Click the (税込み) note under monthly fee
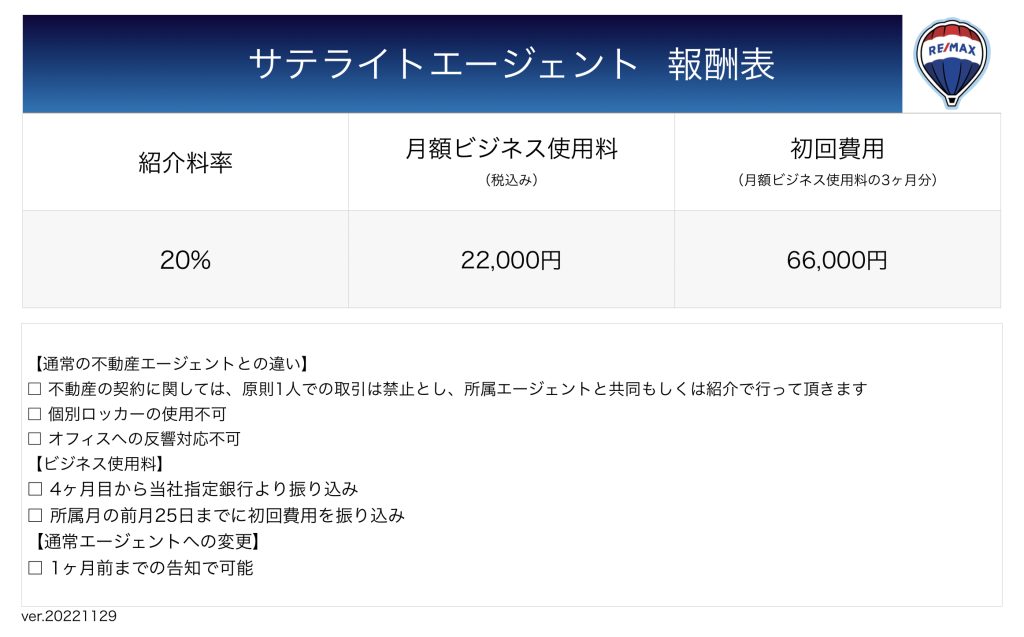 pyautogui.click(x=511, y=180)
